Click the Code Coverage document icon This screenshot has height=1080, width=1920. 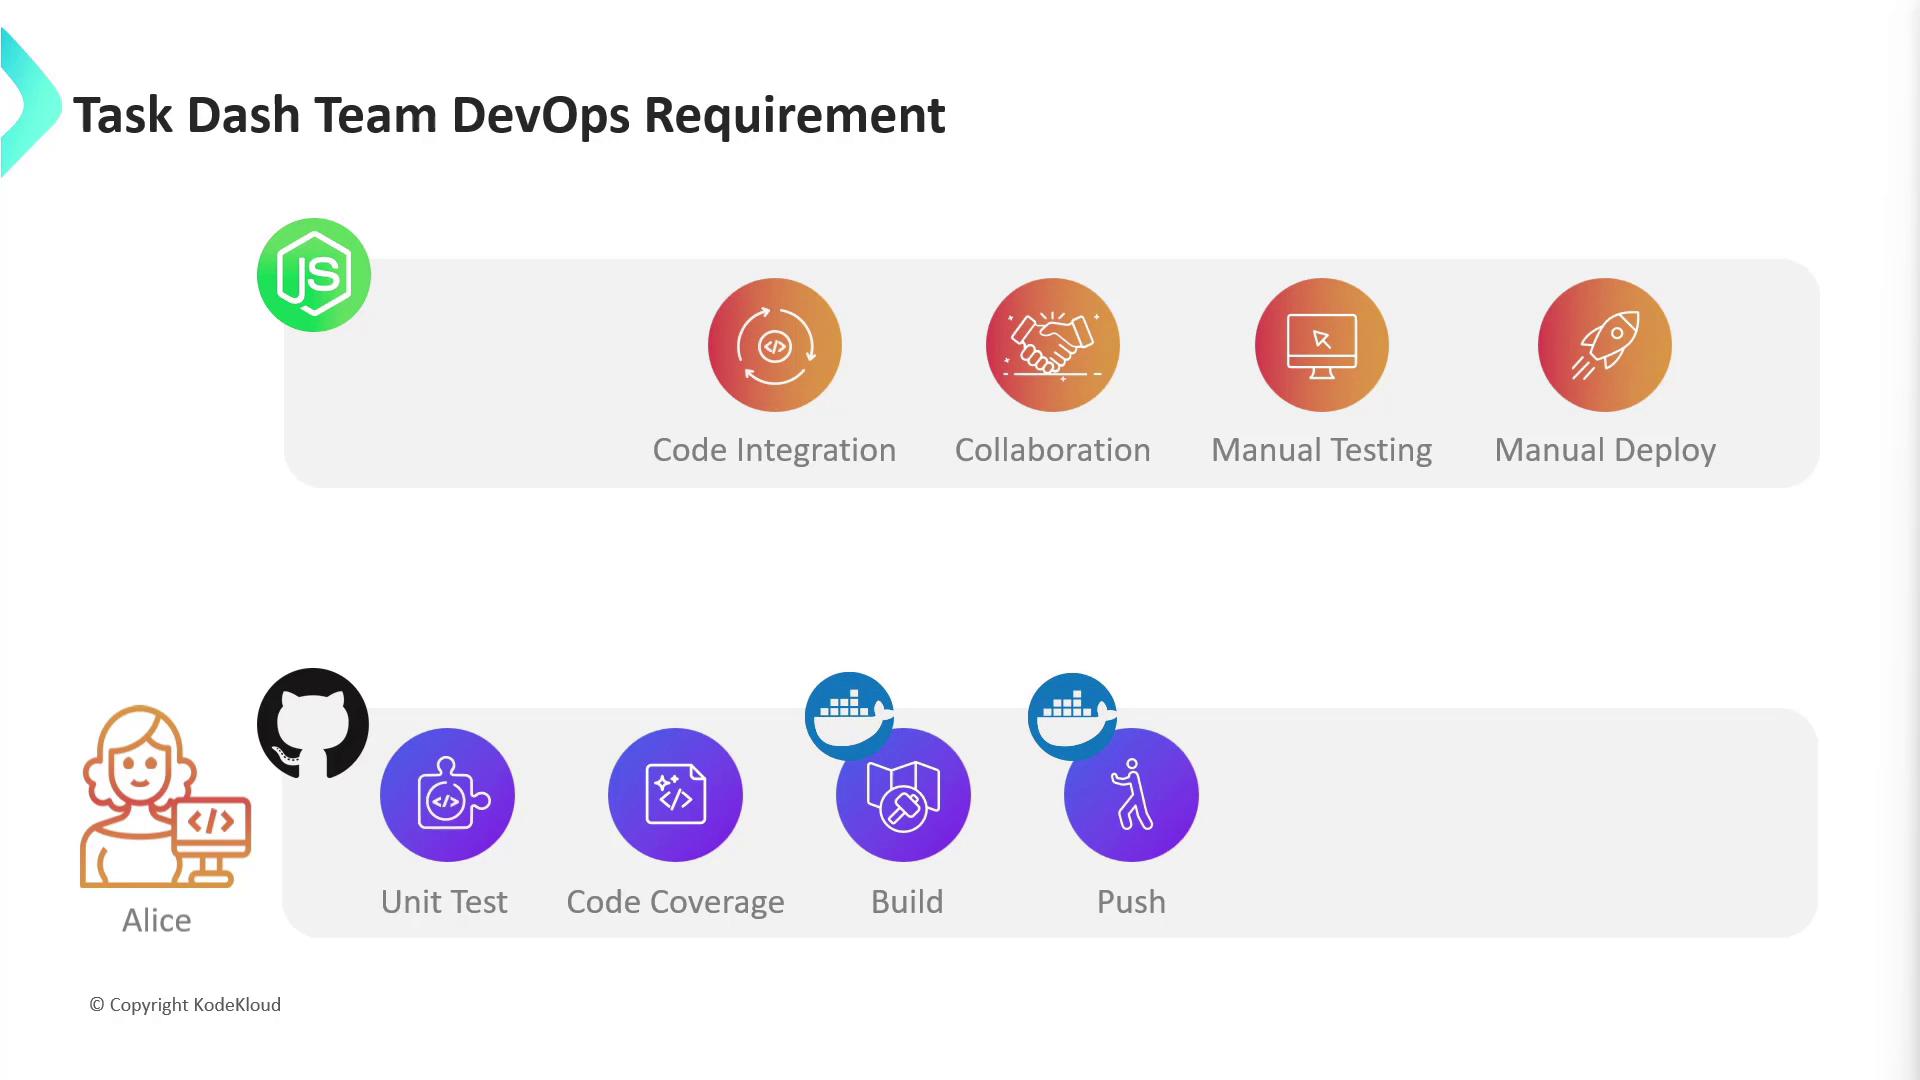click(x=675, y=795)
